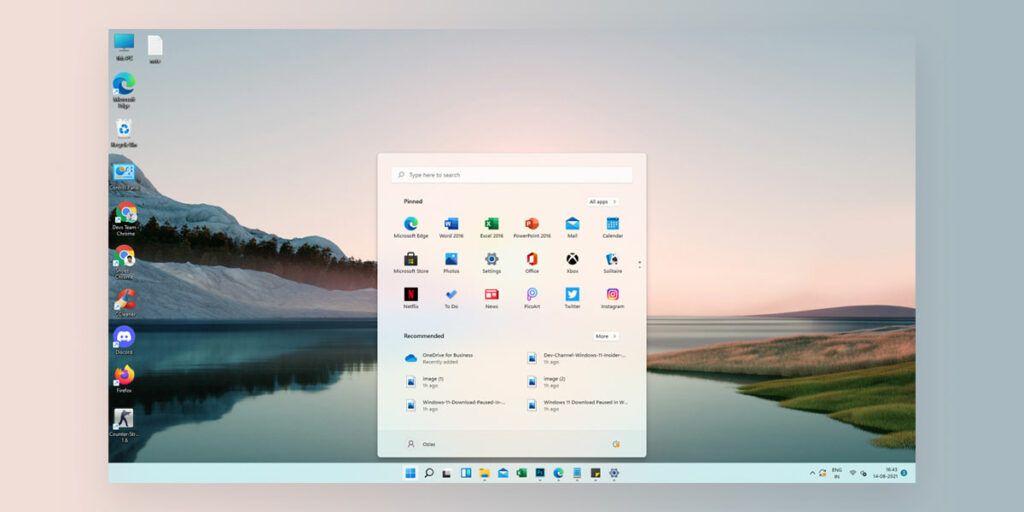Open File Explorer from the taskbar
1024x512 pixels.
coord(484,473)
